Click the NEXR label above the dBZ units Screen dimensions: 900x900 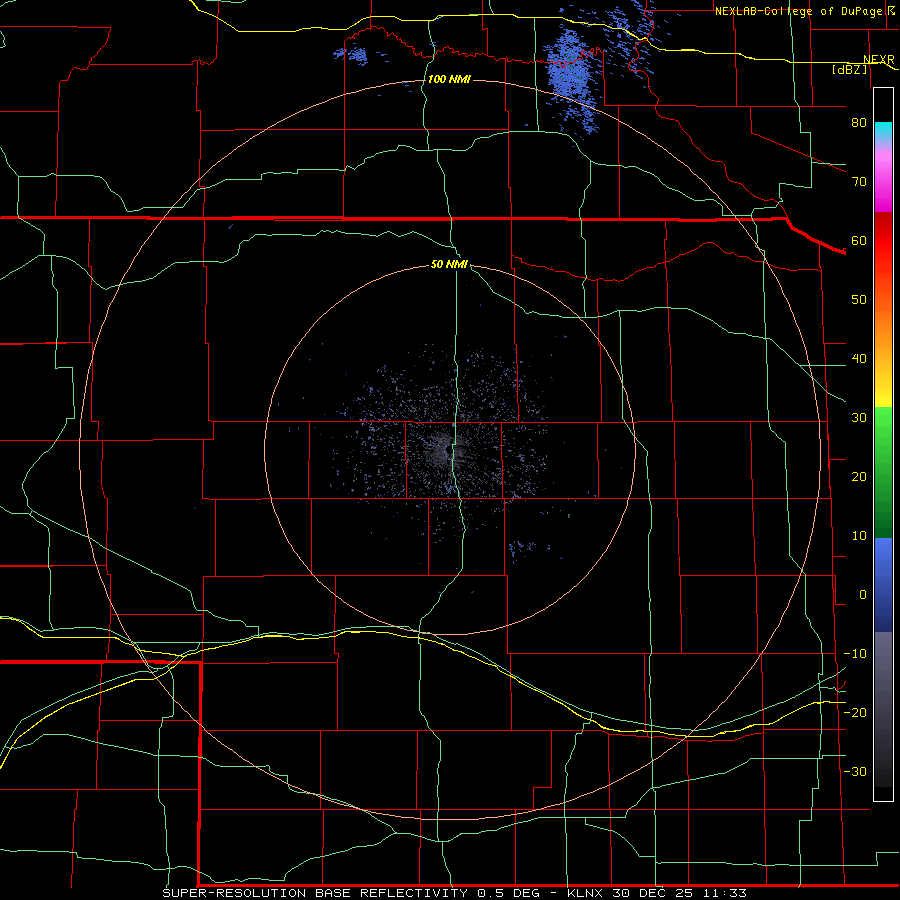(x=879, y=60)
